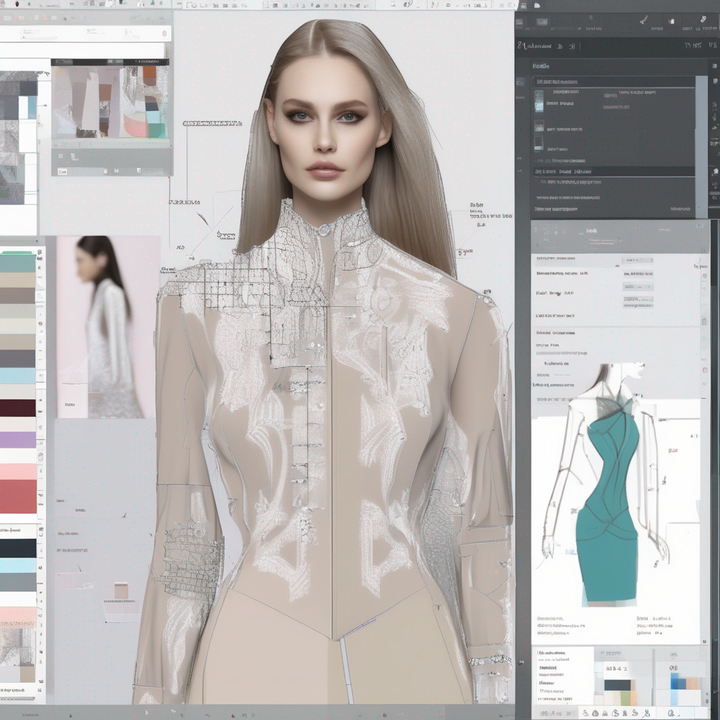
Task: Select the lace patch on the garment's lower sleeve
Action: pyautogui.click(x=193, y=561)
